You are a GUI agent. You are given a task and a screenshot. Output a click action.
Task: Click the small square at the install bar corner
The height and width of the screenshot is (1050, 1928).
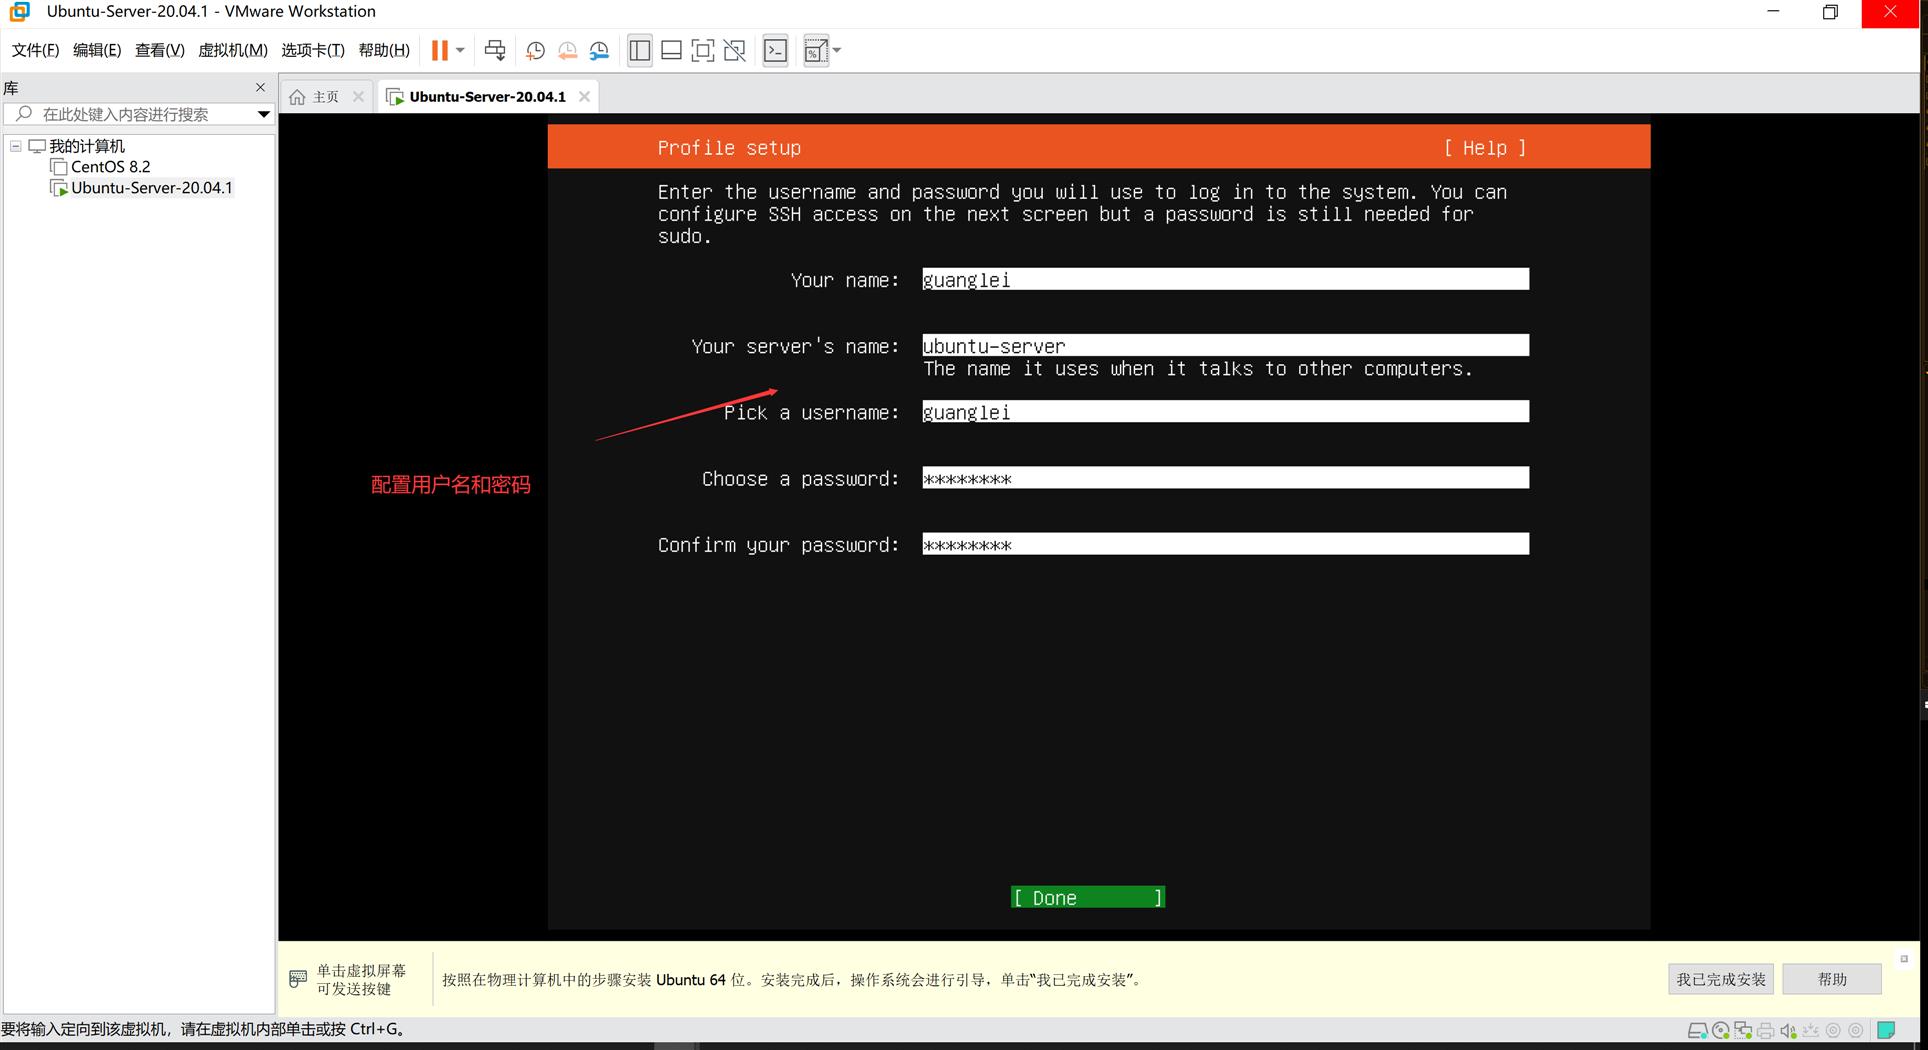(x=1904, y=958)
